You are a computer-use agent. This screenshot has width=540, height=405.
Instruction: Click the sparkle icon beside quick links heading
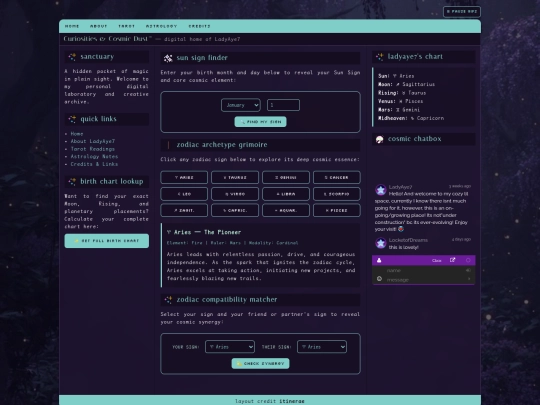tap(72, 119)
